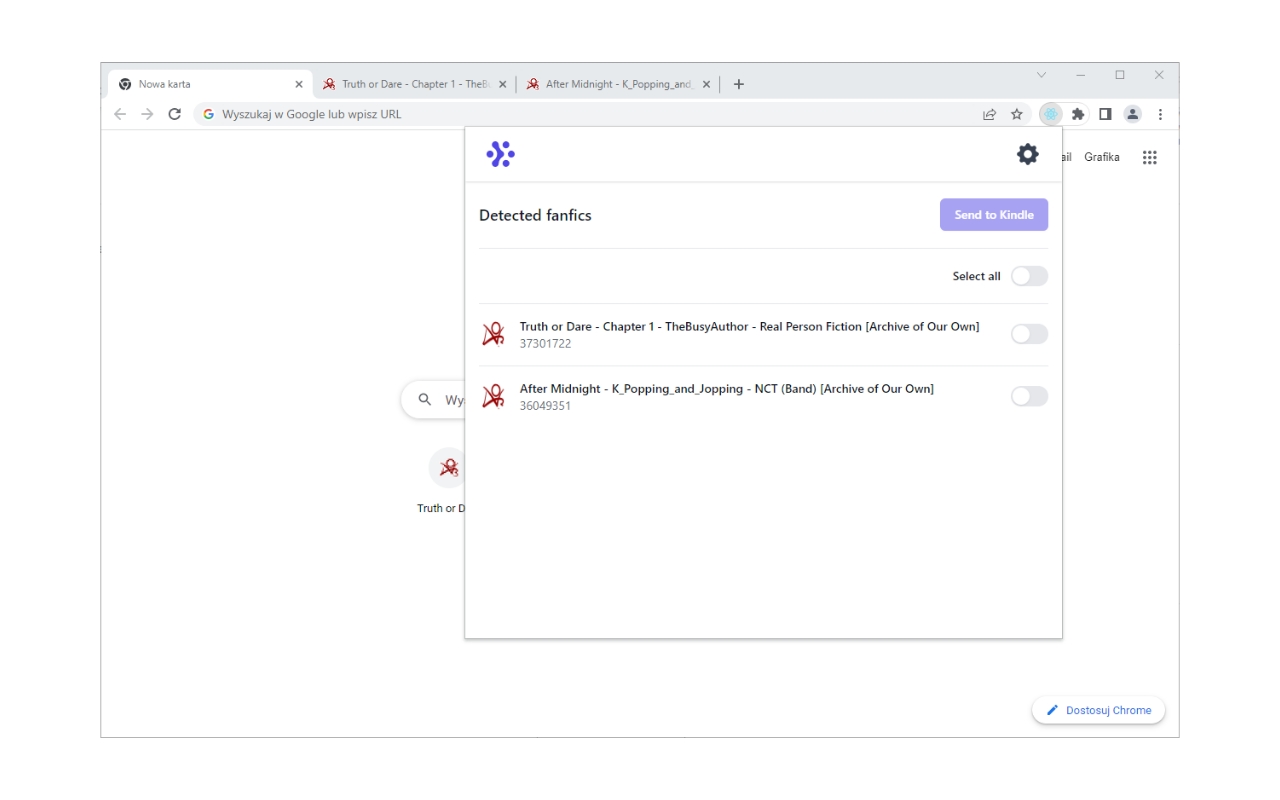This screenshot has width=1280, height=800.
Task: Click the Send to Kindle button
Action: (994, 215)
